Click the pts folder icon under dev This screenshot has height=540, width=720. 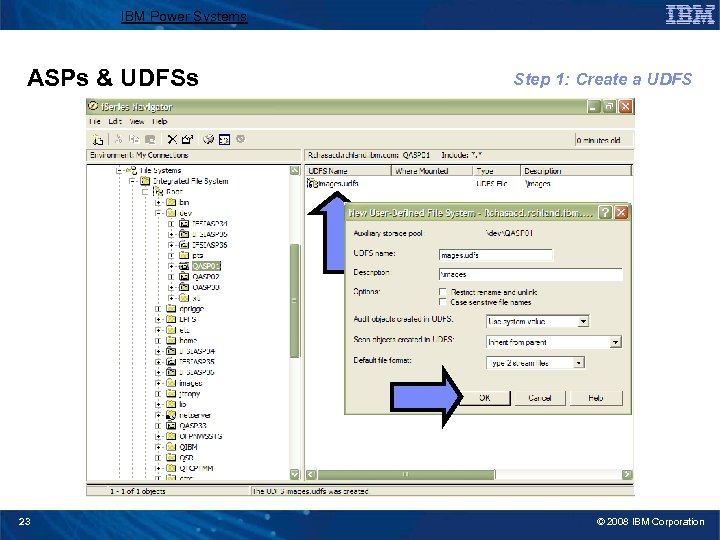point(184,255)
